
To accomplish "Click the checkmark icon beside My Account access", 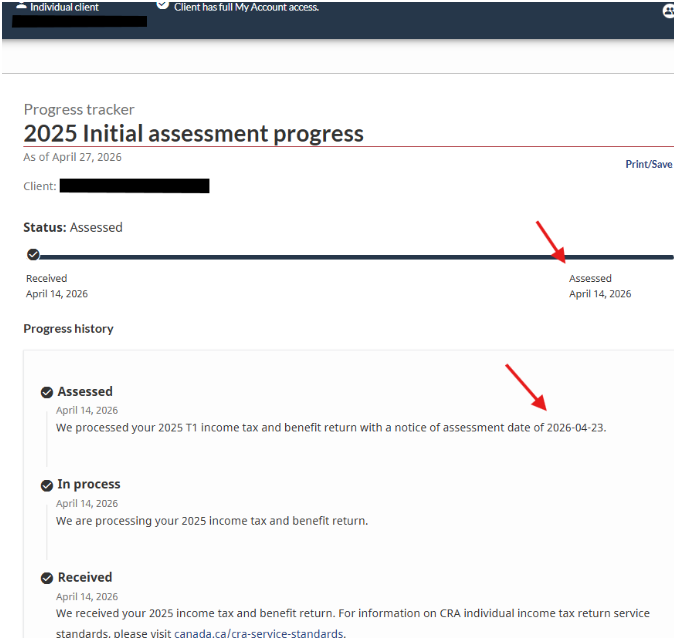I will (x=163, y=4).
